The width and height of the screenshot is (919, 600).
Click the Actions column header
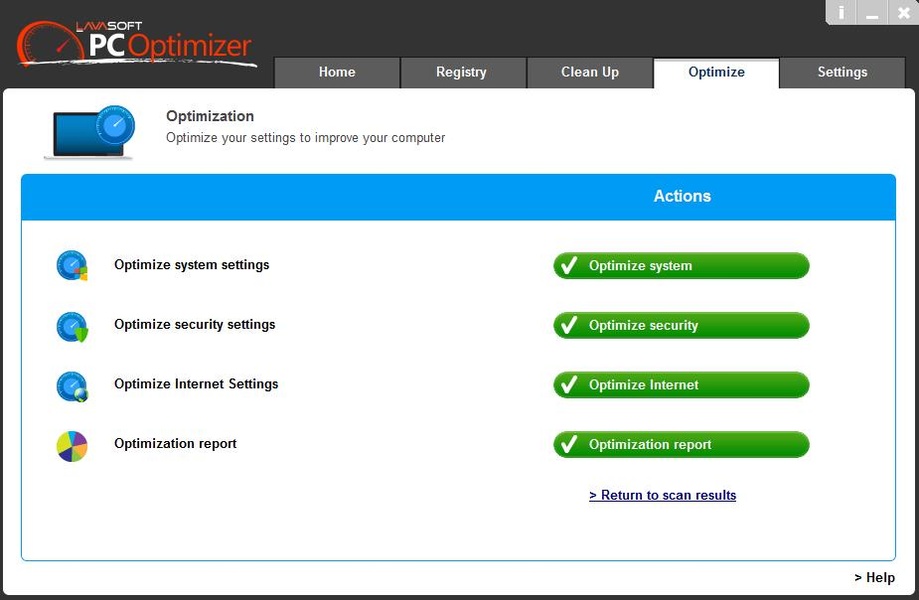tap(682, 196)
